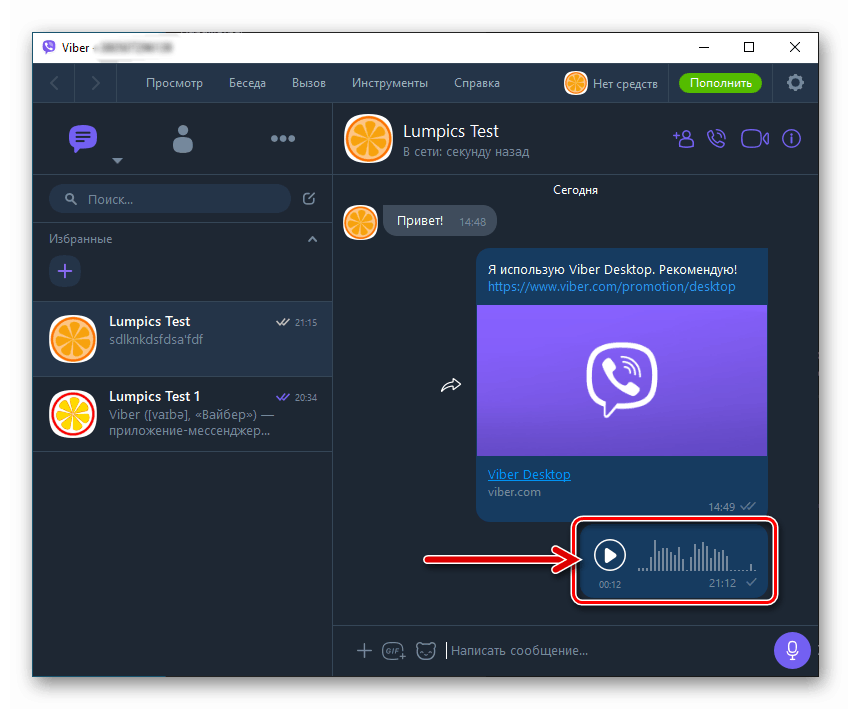Open the Беседа menu

(x=247, y=83)
